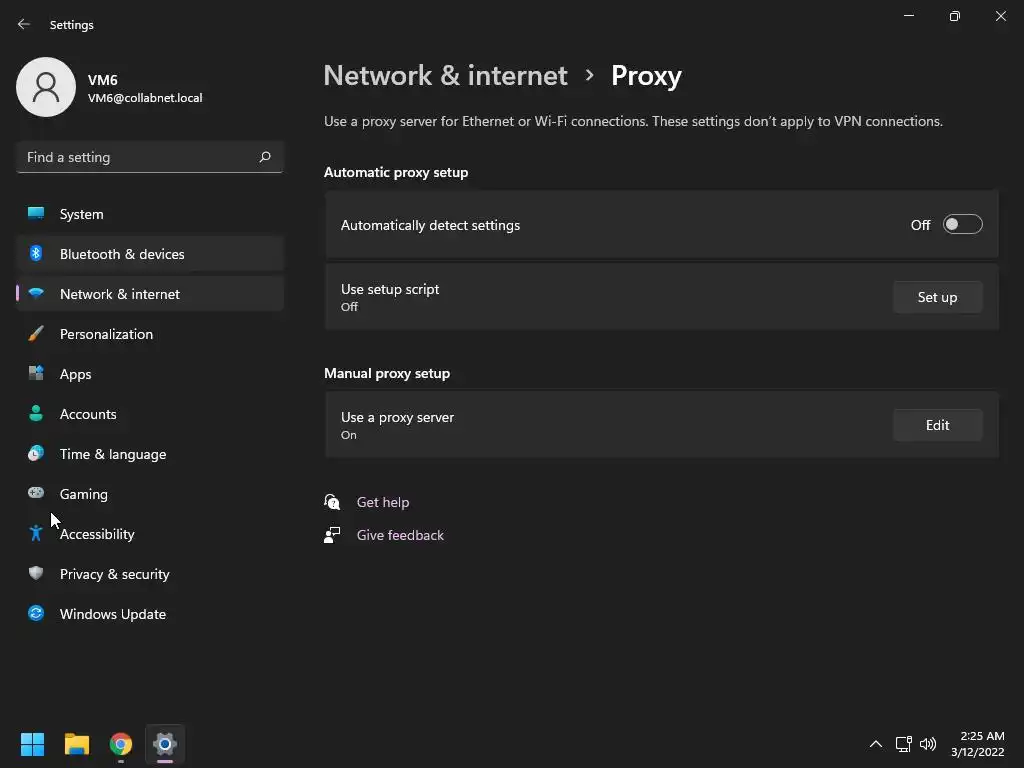This screenshot has height=768, width=1024.
Task: Navigate back with the back arrow
Action: (x=24, y=24)
